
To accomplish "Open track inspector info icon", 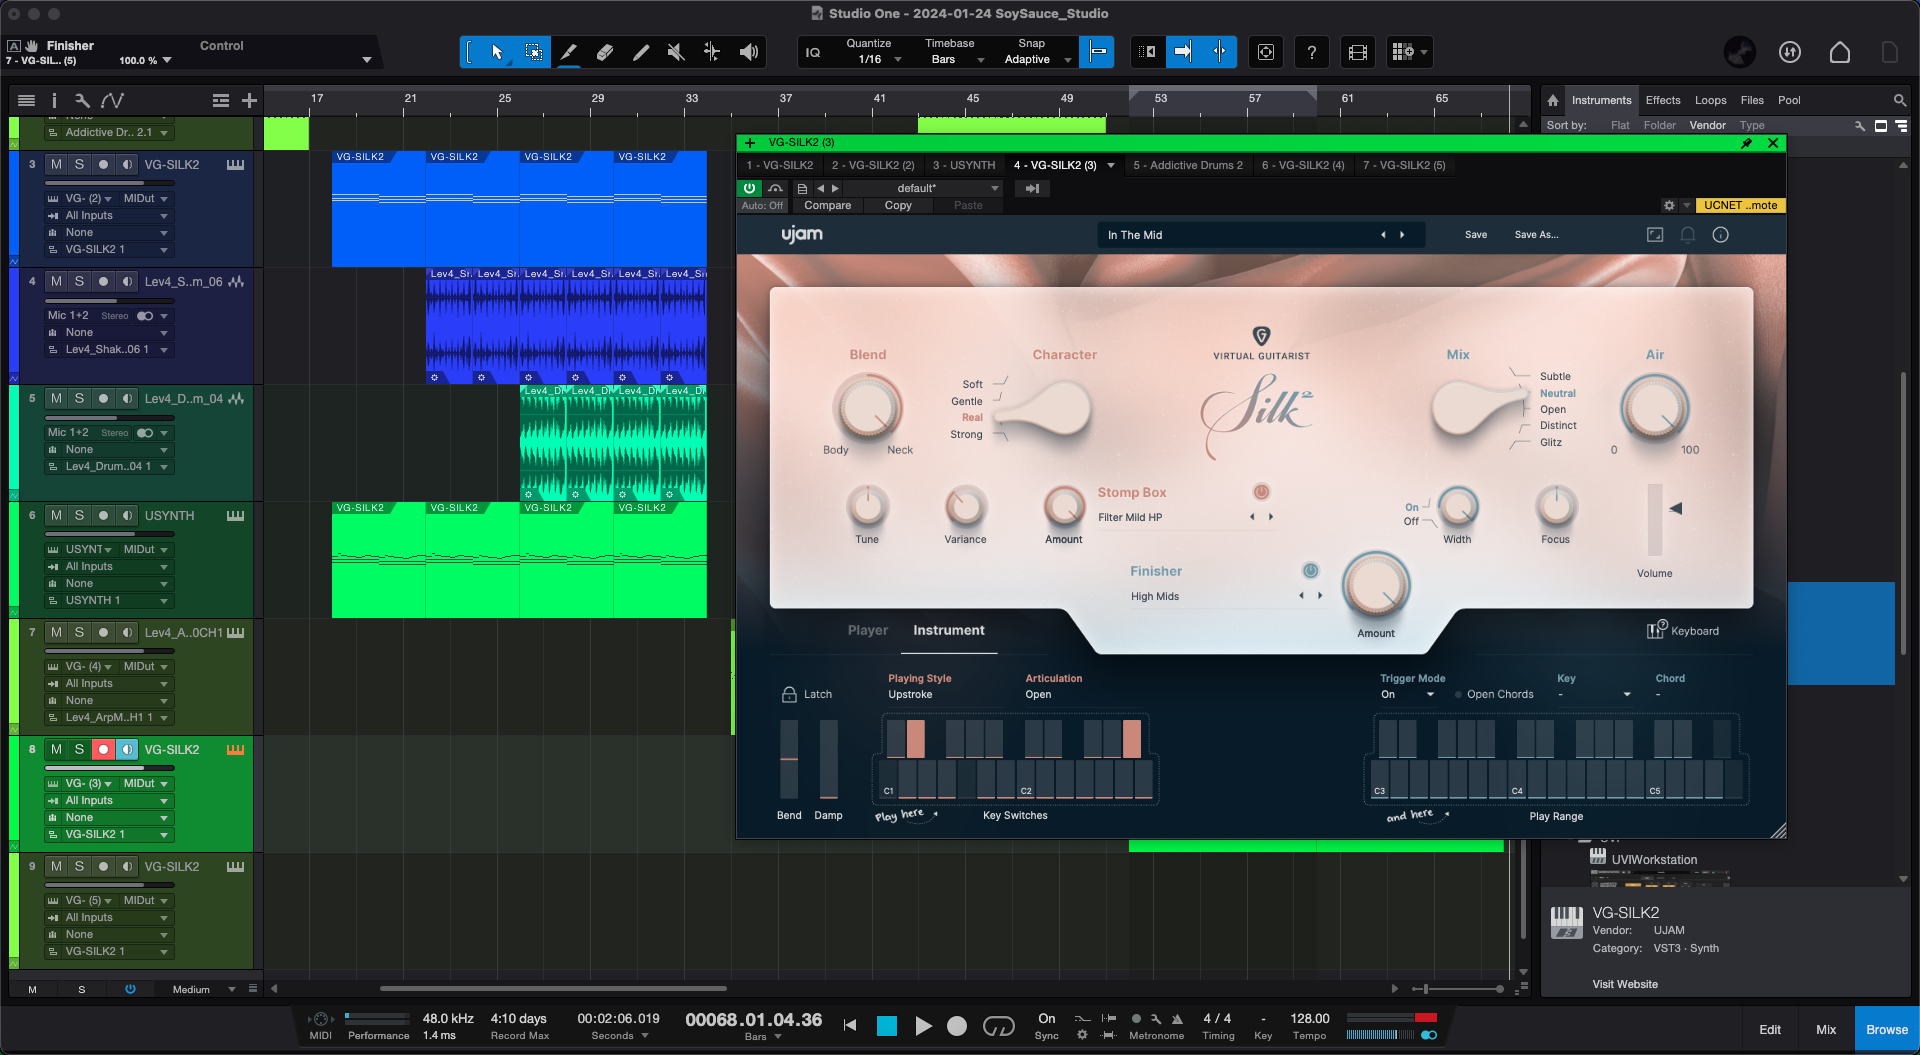I will [x=54, y=100].
